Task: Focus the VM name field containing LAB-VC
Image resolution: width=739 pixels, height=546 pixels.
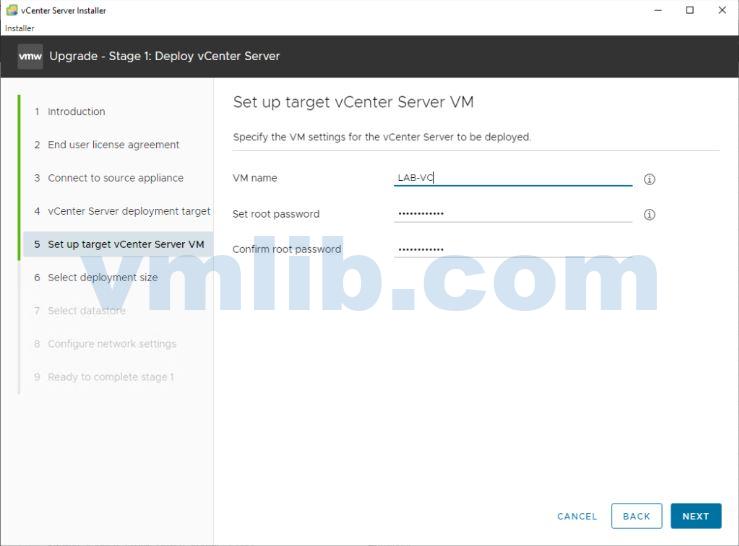Action: click(x=513, y=178)
